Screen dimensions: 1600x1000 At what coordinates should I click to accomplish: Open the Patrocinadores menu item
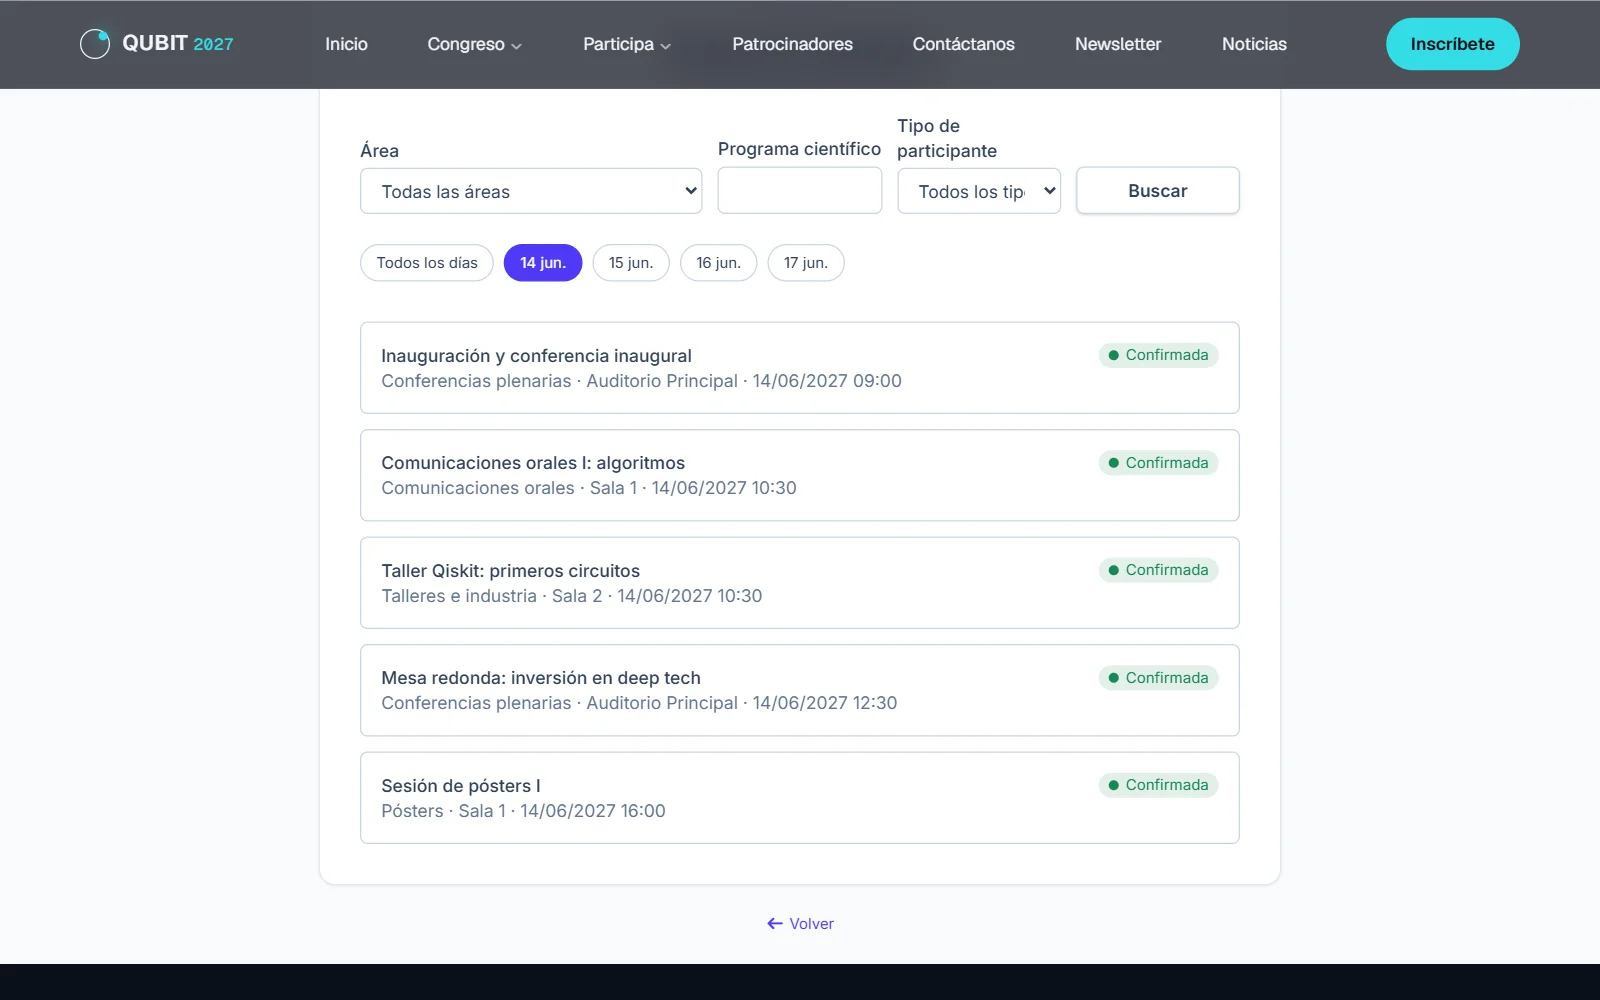click(x=792, y=44)
